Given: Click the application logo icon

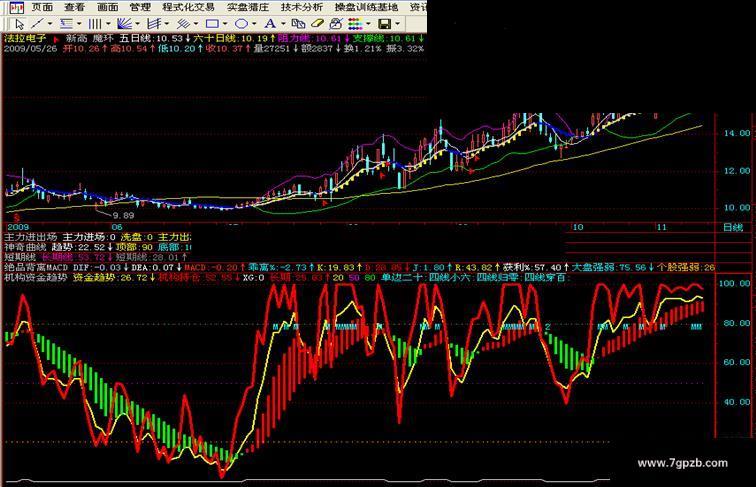Looking at the screenshot, I should click(x=17, y=7).
